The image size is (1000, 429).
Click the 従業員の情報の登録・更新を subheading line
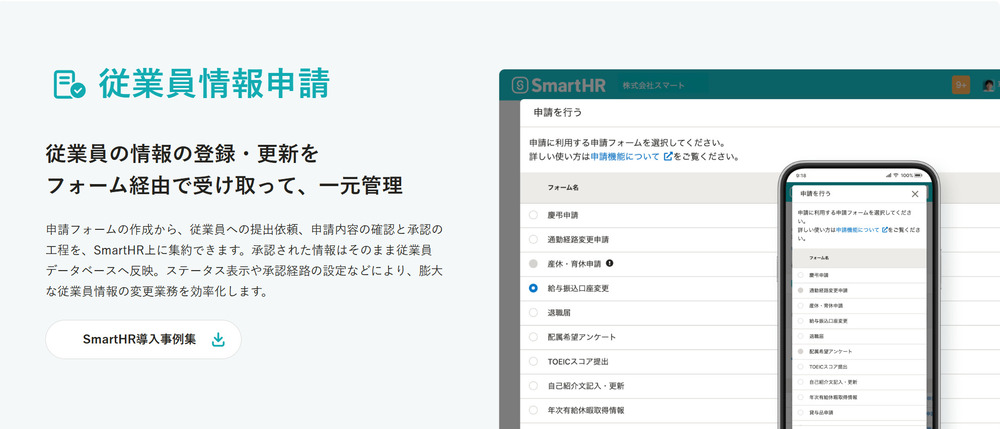[182, 154]
